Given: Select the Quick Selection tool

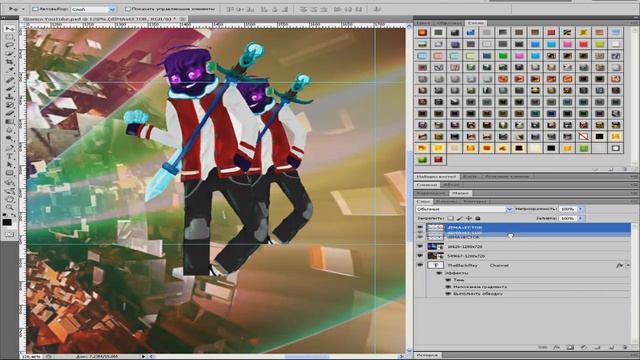Looking at the screenshot, I should pos(9,53).
